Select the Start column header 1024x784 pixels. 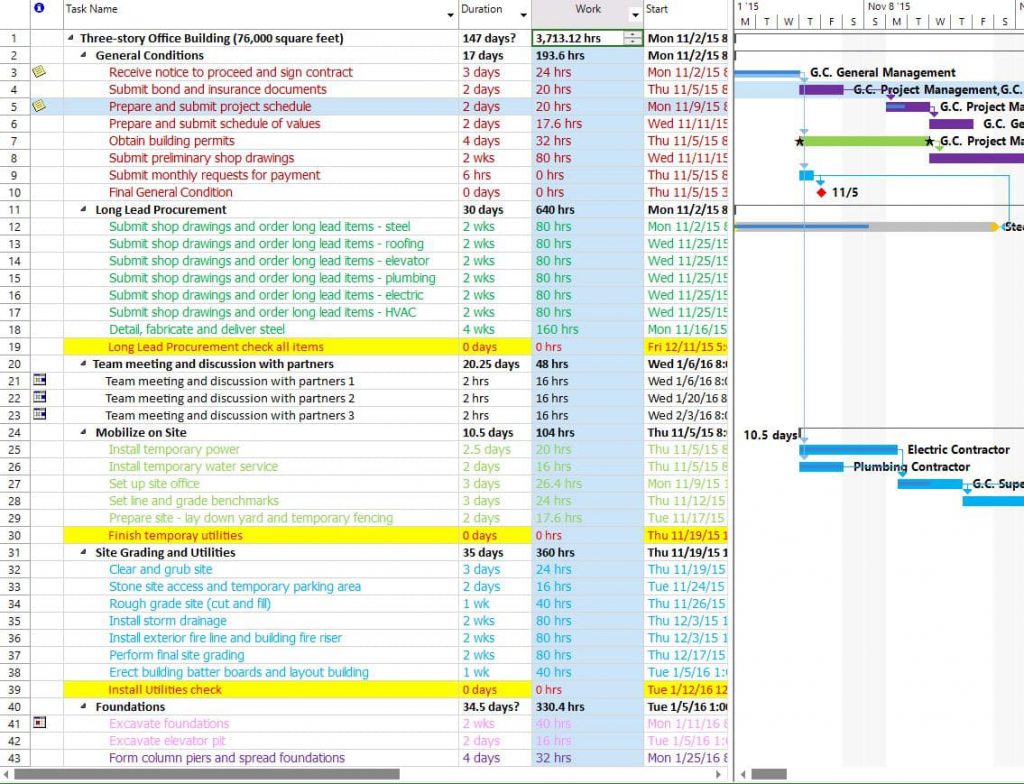point(685,9)
